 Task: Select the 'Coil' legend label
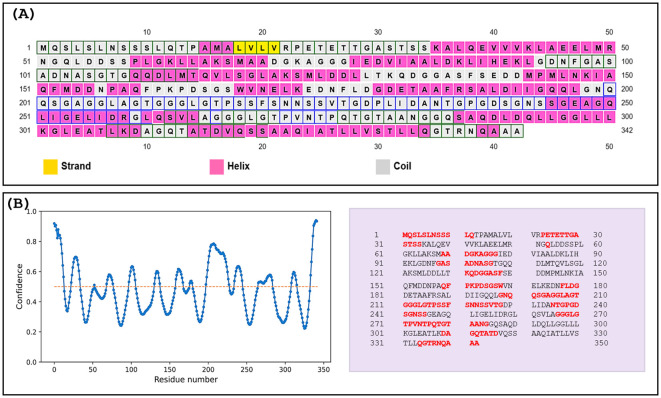(402, 166)
